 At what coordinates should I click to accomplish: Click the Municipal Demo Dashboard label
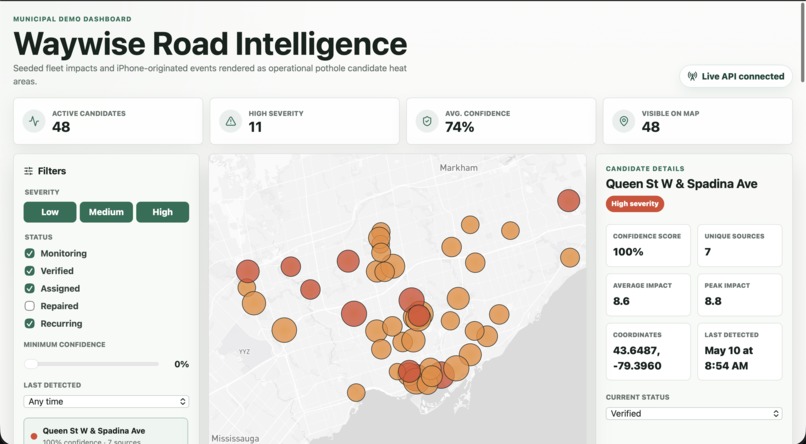[72, 19]
